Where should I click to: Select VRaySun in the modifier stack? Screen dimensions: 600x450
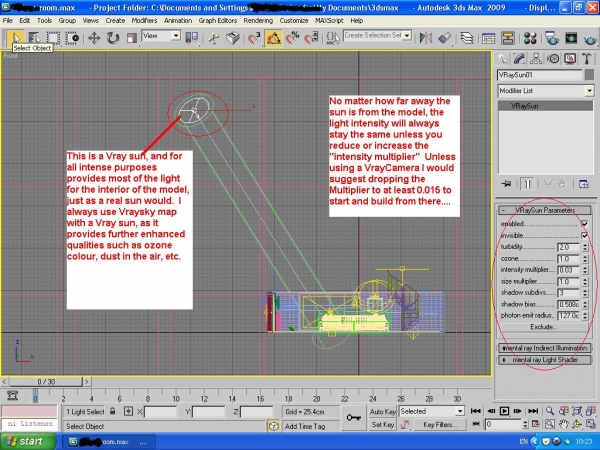pyautogui.click(x=546, y=106)
